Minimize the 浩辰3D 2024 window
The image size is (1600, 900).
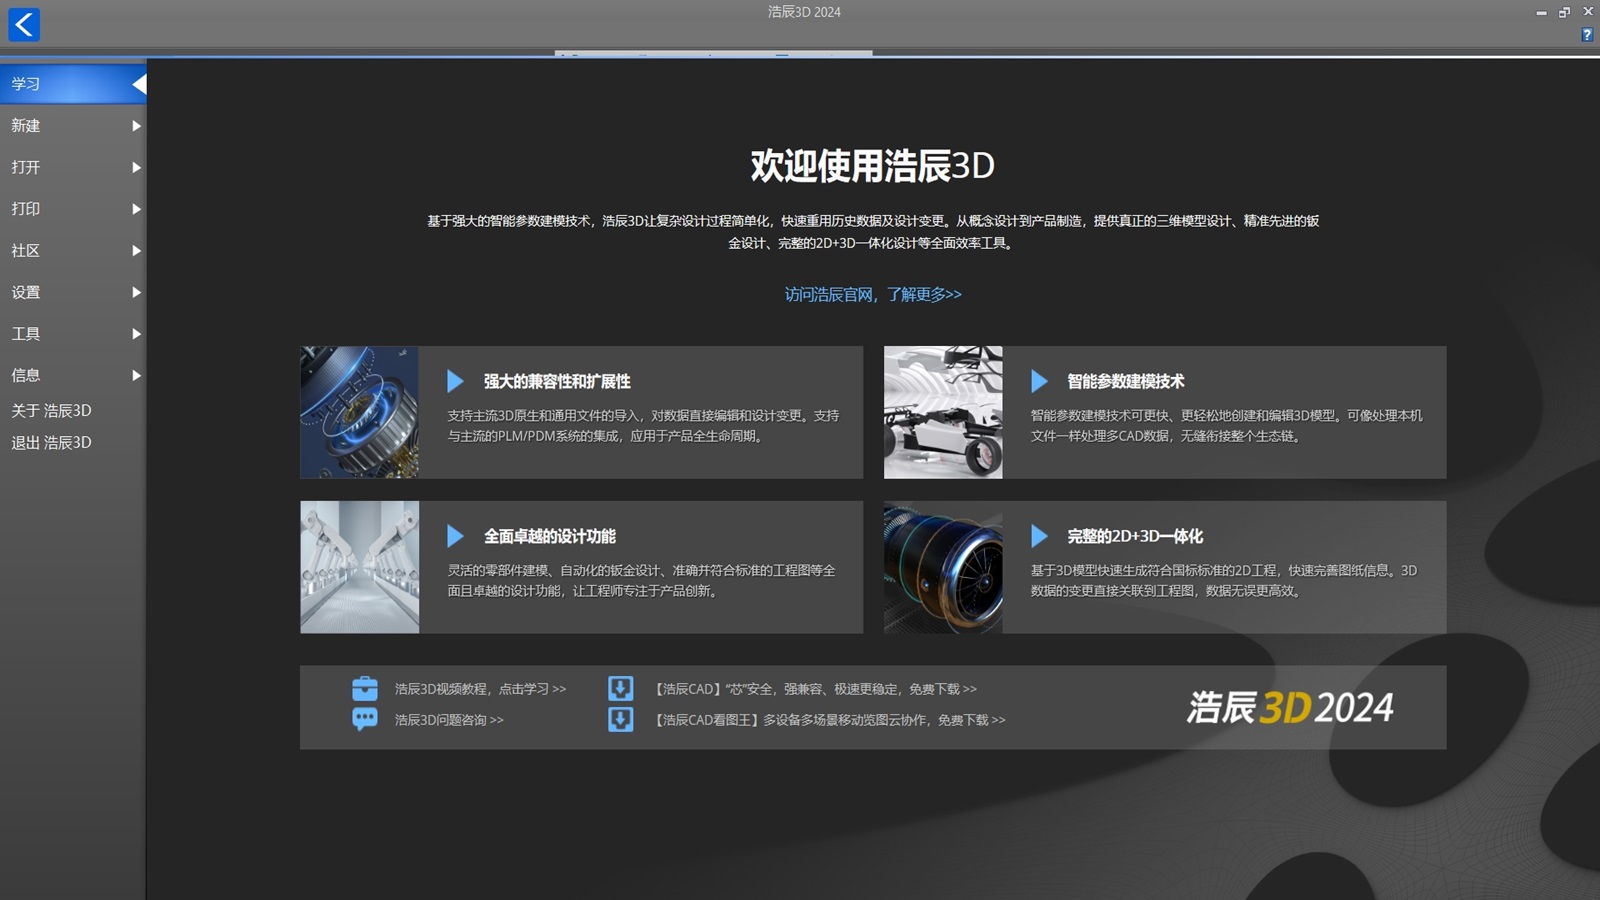[x=1541, y=12]
